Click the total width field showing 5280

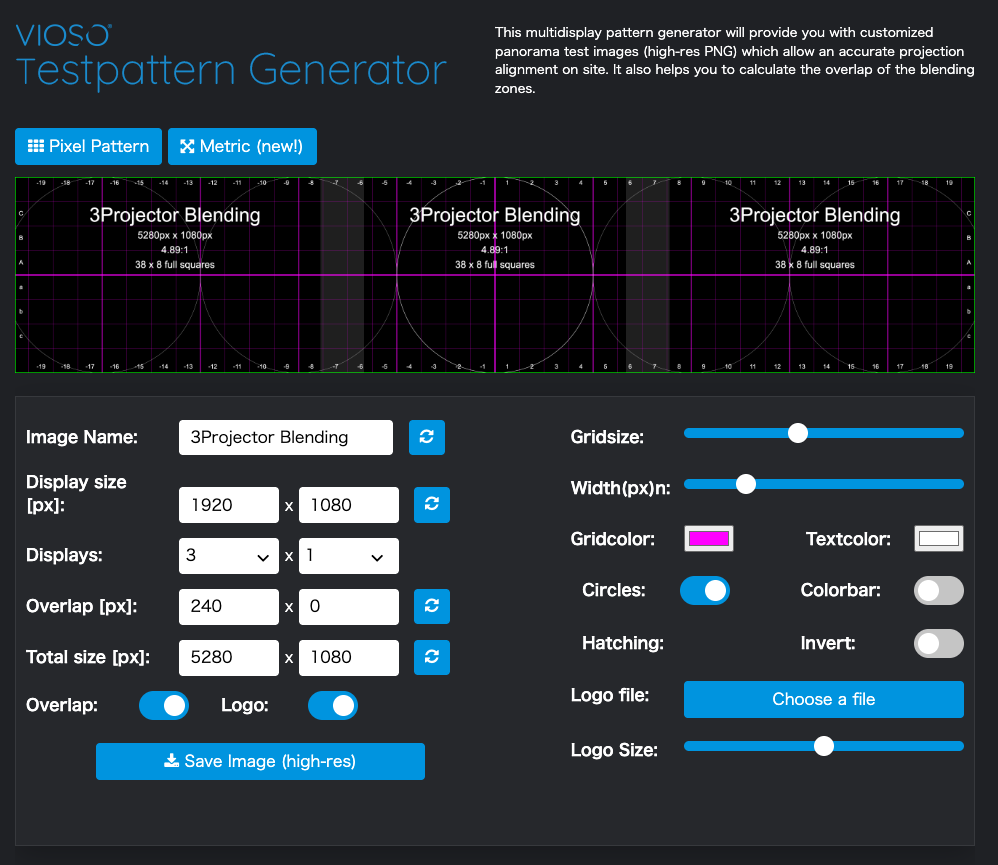228,657
